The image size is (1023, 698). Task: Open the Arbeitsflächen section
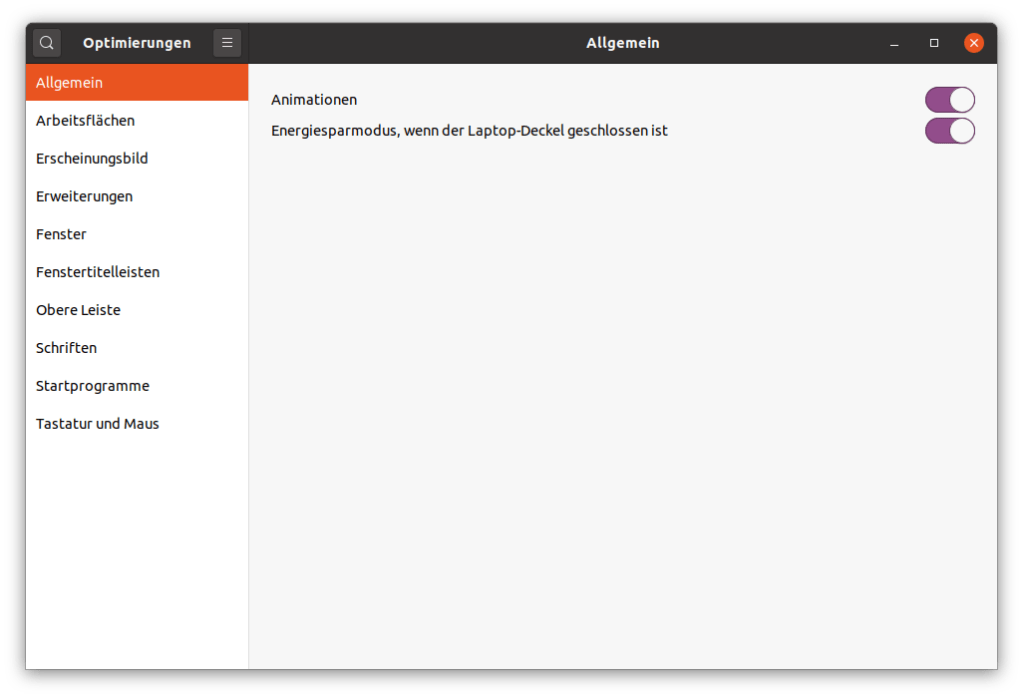tap(137, 121)
